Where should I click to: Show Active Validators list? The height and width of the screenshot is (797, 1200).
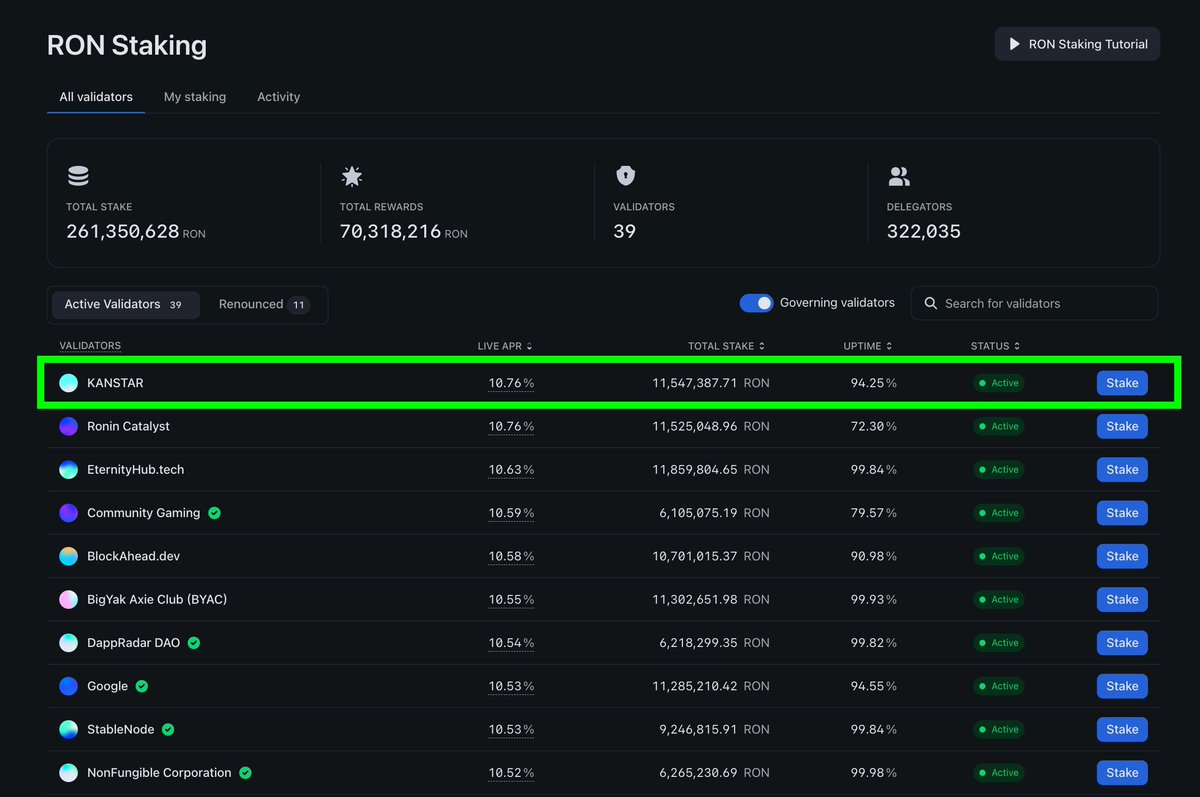tap(125, 305)
